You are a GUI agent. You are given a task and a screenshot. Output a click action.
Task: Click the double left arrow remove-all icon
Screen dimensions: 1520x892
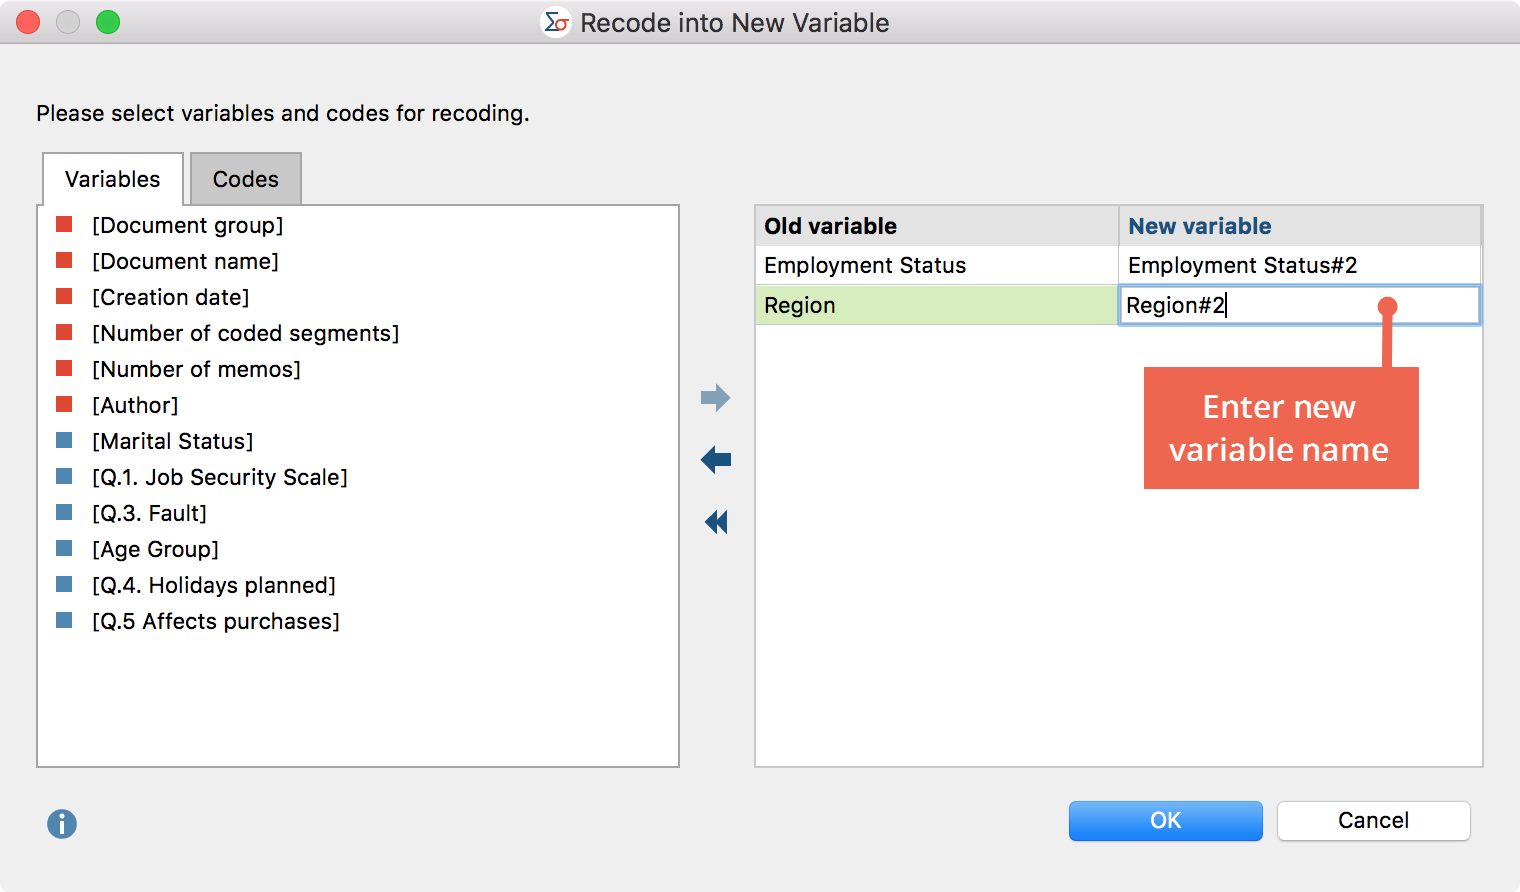tap(716, 522)
